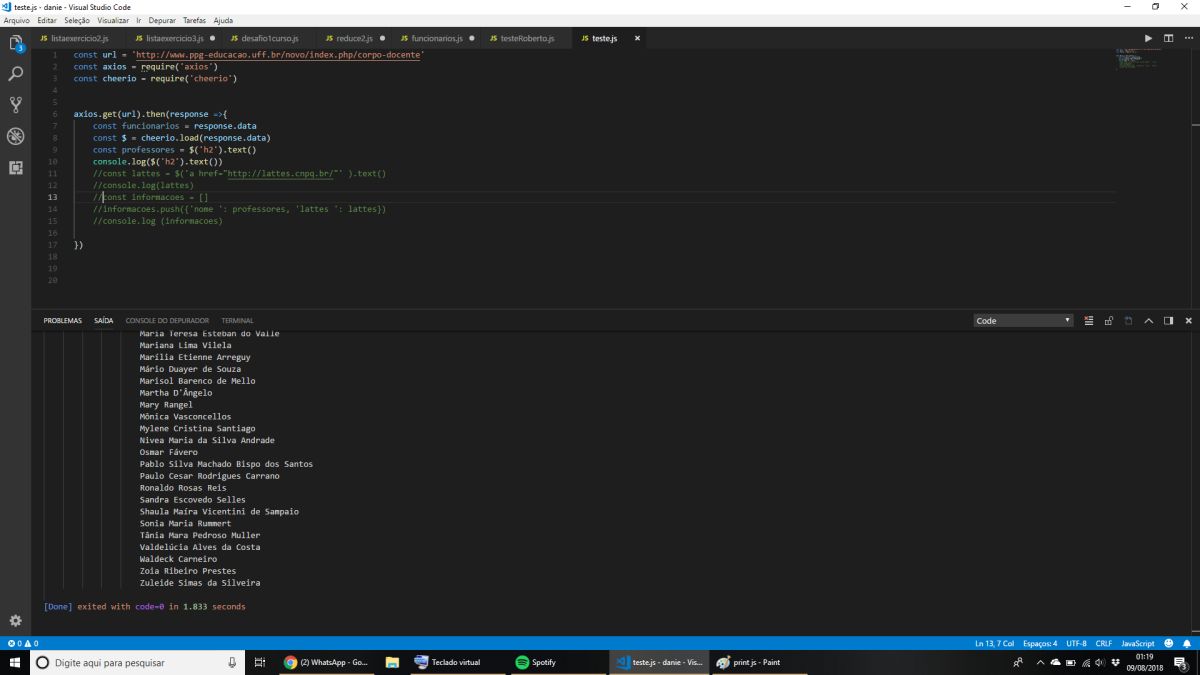1200x675 pixels.
Task: Click the Windows search box
Action: pos(137,662)
